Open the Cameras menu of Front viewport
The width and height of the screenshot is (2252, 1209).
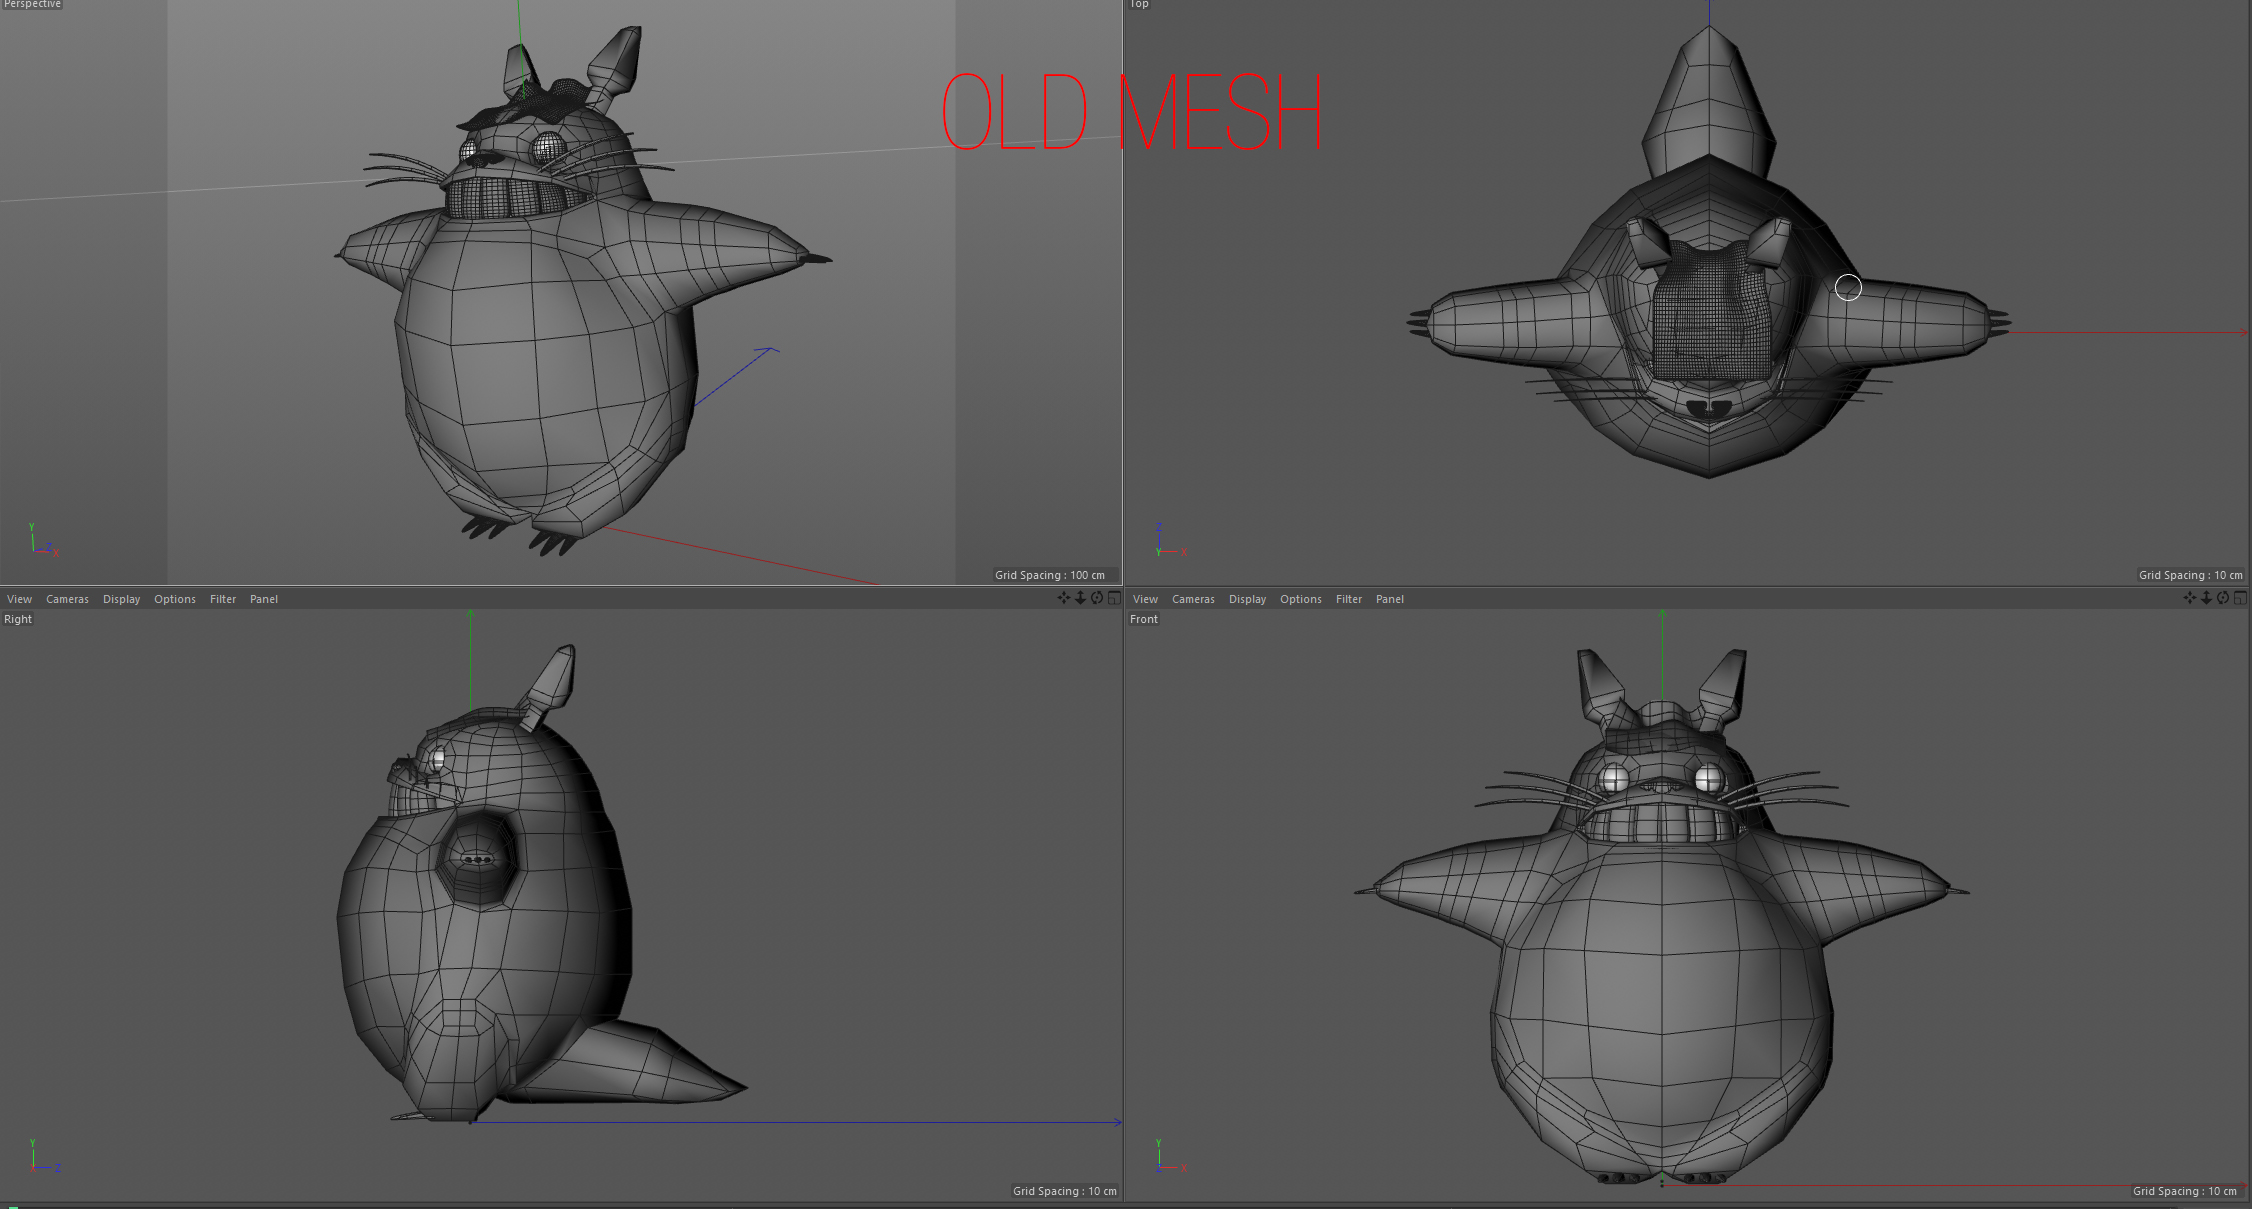[1193, 599]
